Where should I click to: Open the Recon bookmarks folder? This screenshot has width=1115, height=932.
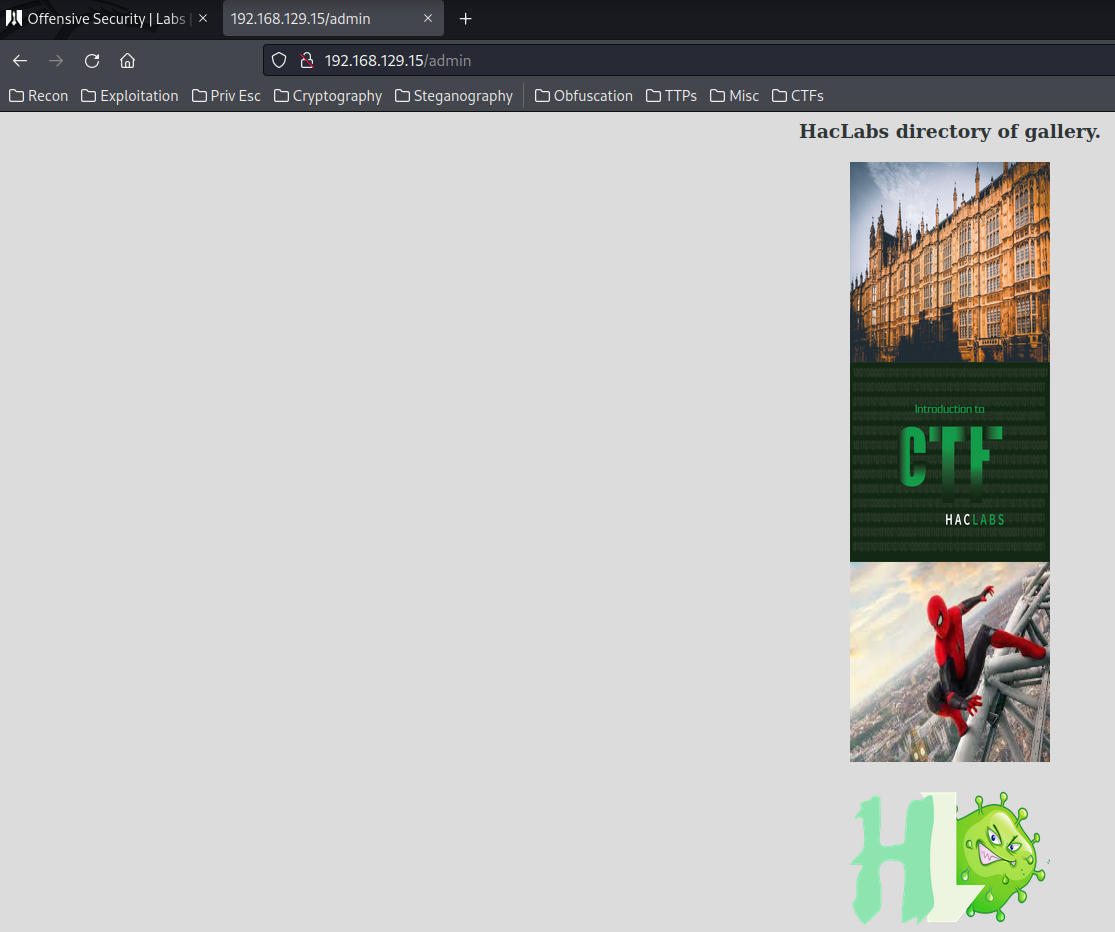[x=39, y=96]
